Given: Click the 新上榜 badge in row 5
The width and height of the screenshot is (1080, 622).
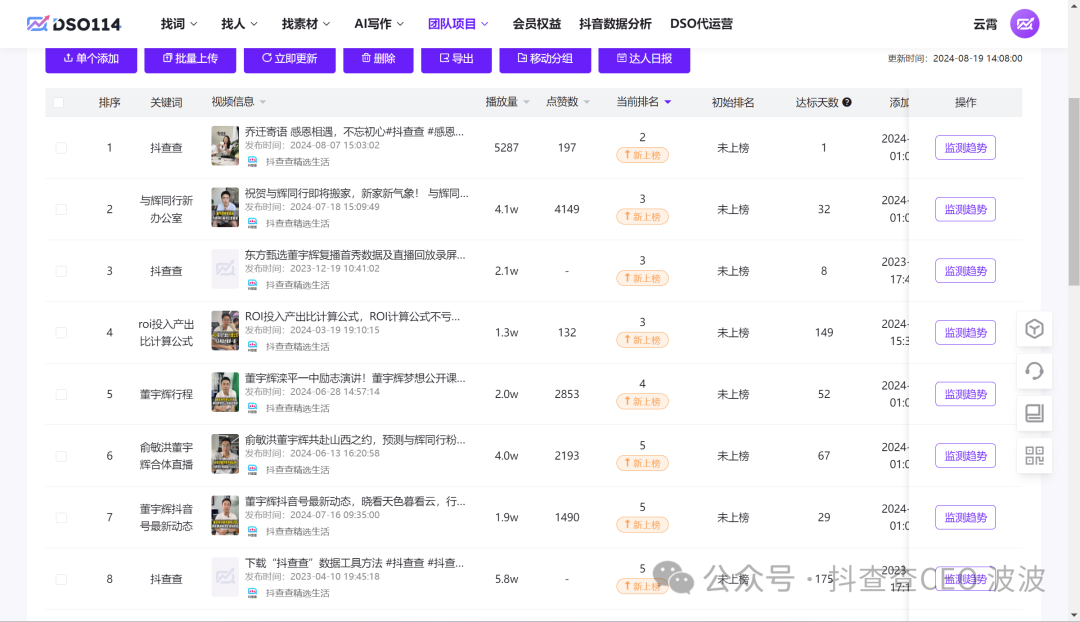Looking at the screenshot, I should click(642, 402).
